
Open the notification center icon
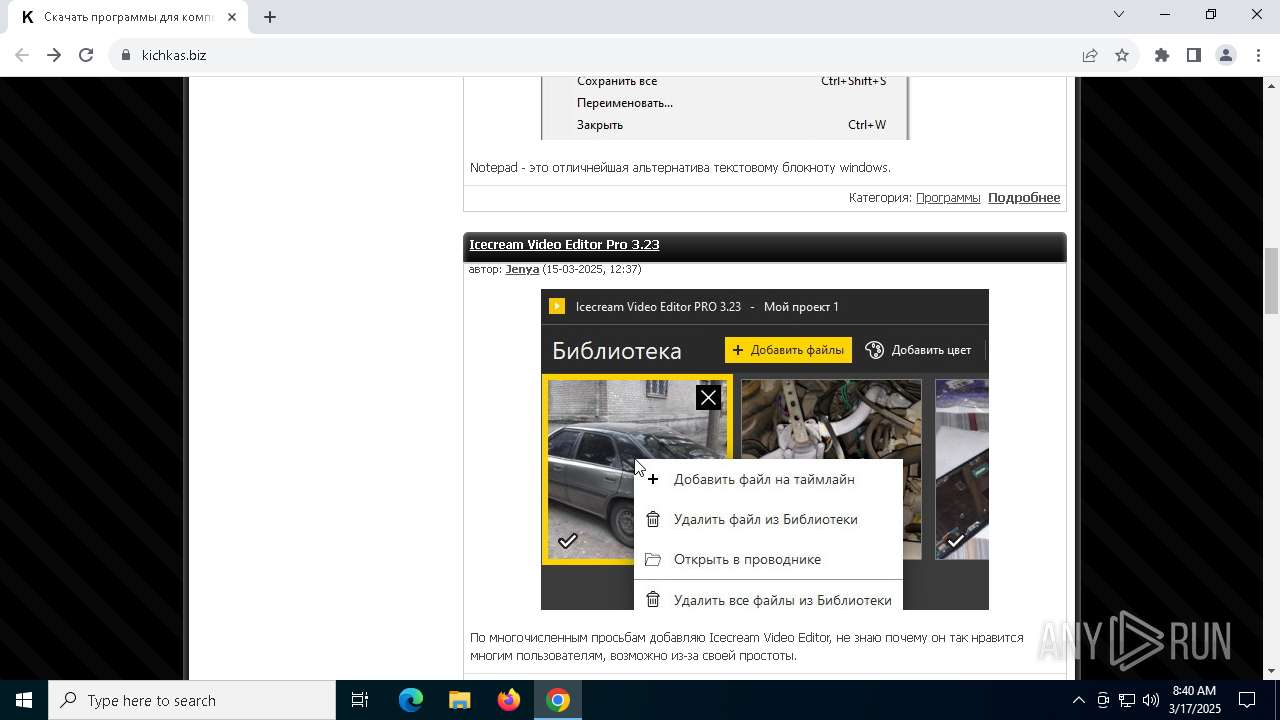tap(1247, 700)
